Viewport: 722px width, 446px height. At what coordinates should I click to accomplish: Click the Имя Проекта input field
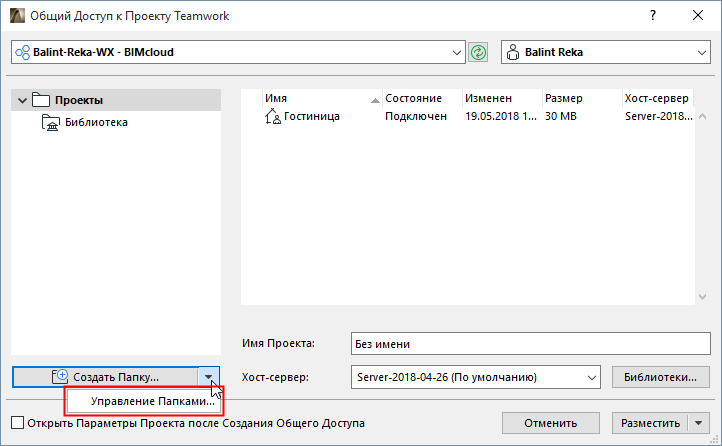(530, 343)
